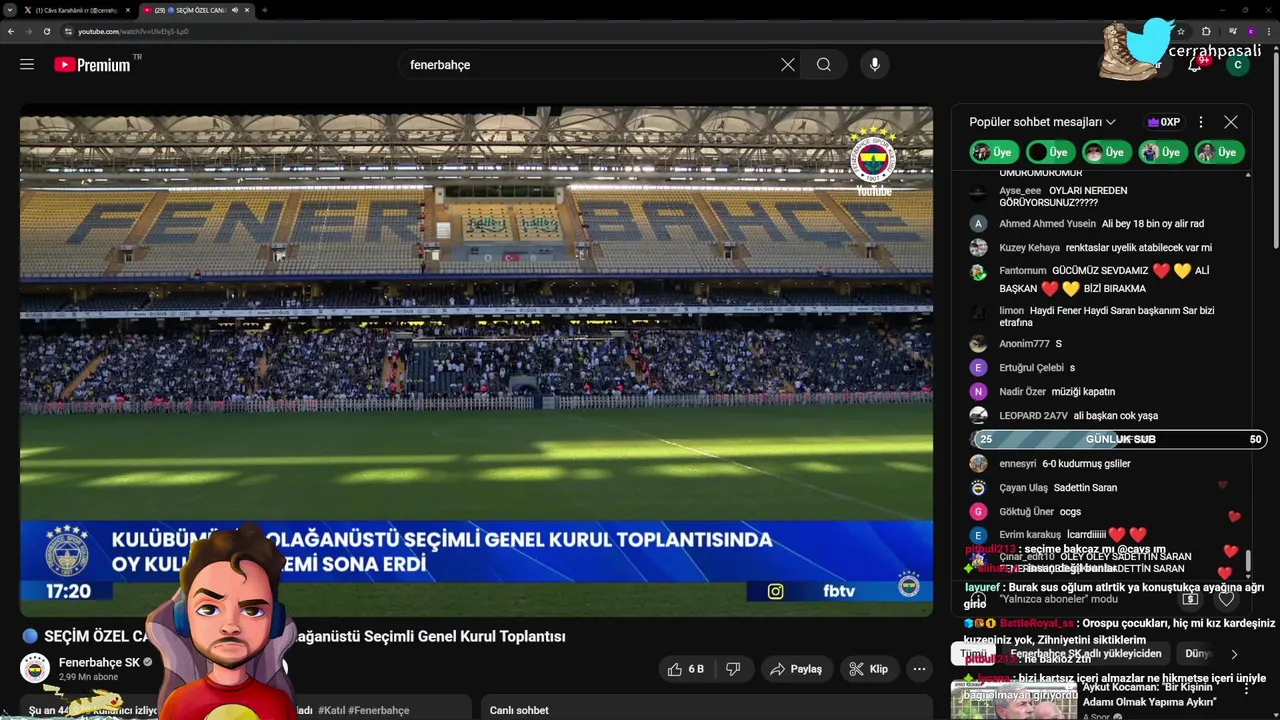Click the GÜNLÜK SUB progress bar
This screenshot has width=1280, height=720.
[1120, 439]
